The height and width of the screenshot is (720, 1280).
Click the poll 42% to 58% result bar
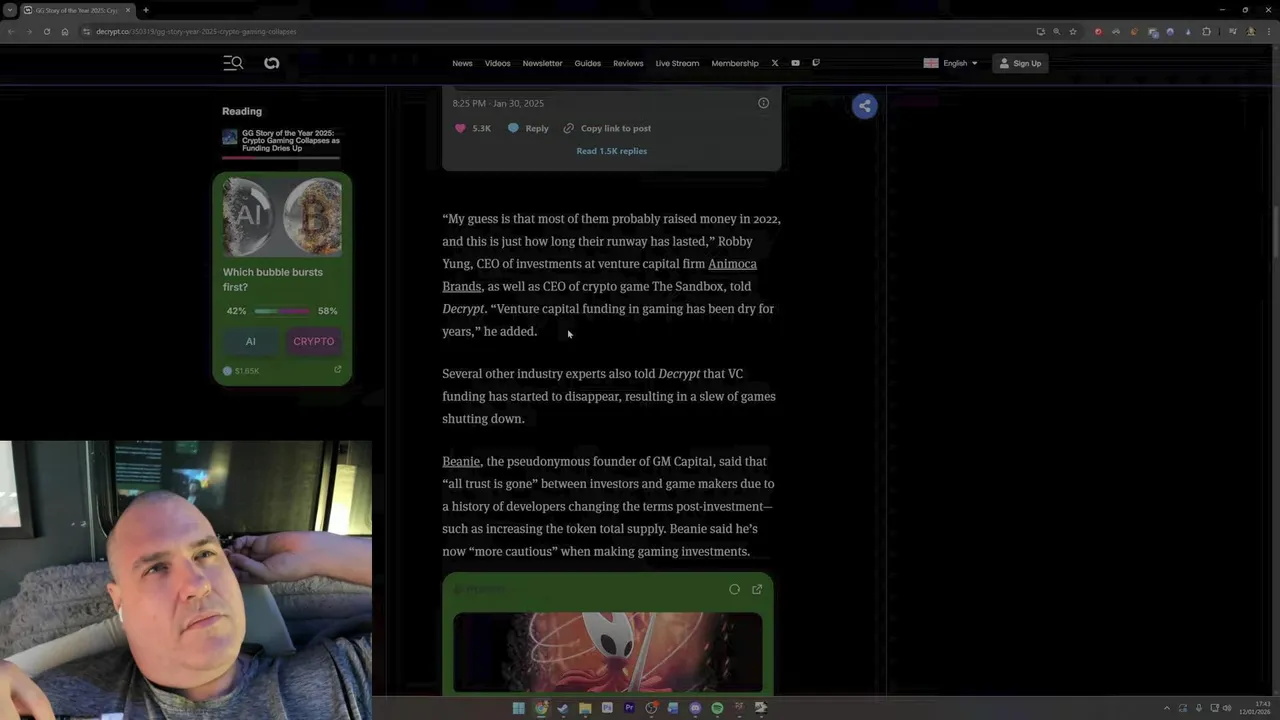point(282,311)
